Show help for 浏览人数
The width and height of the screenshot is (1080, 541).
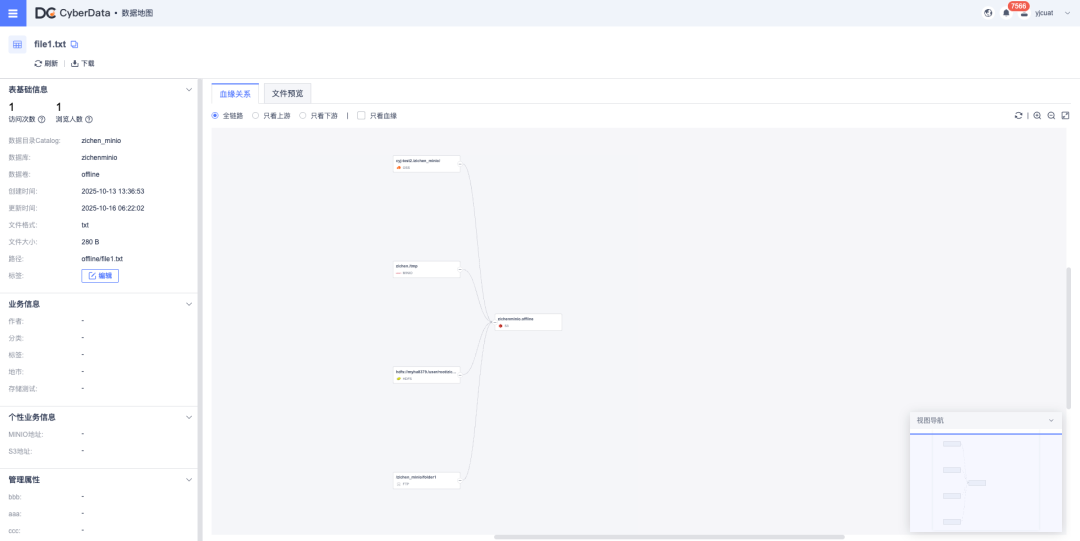tap(89, 119)
